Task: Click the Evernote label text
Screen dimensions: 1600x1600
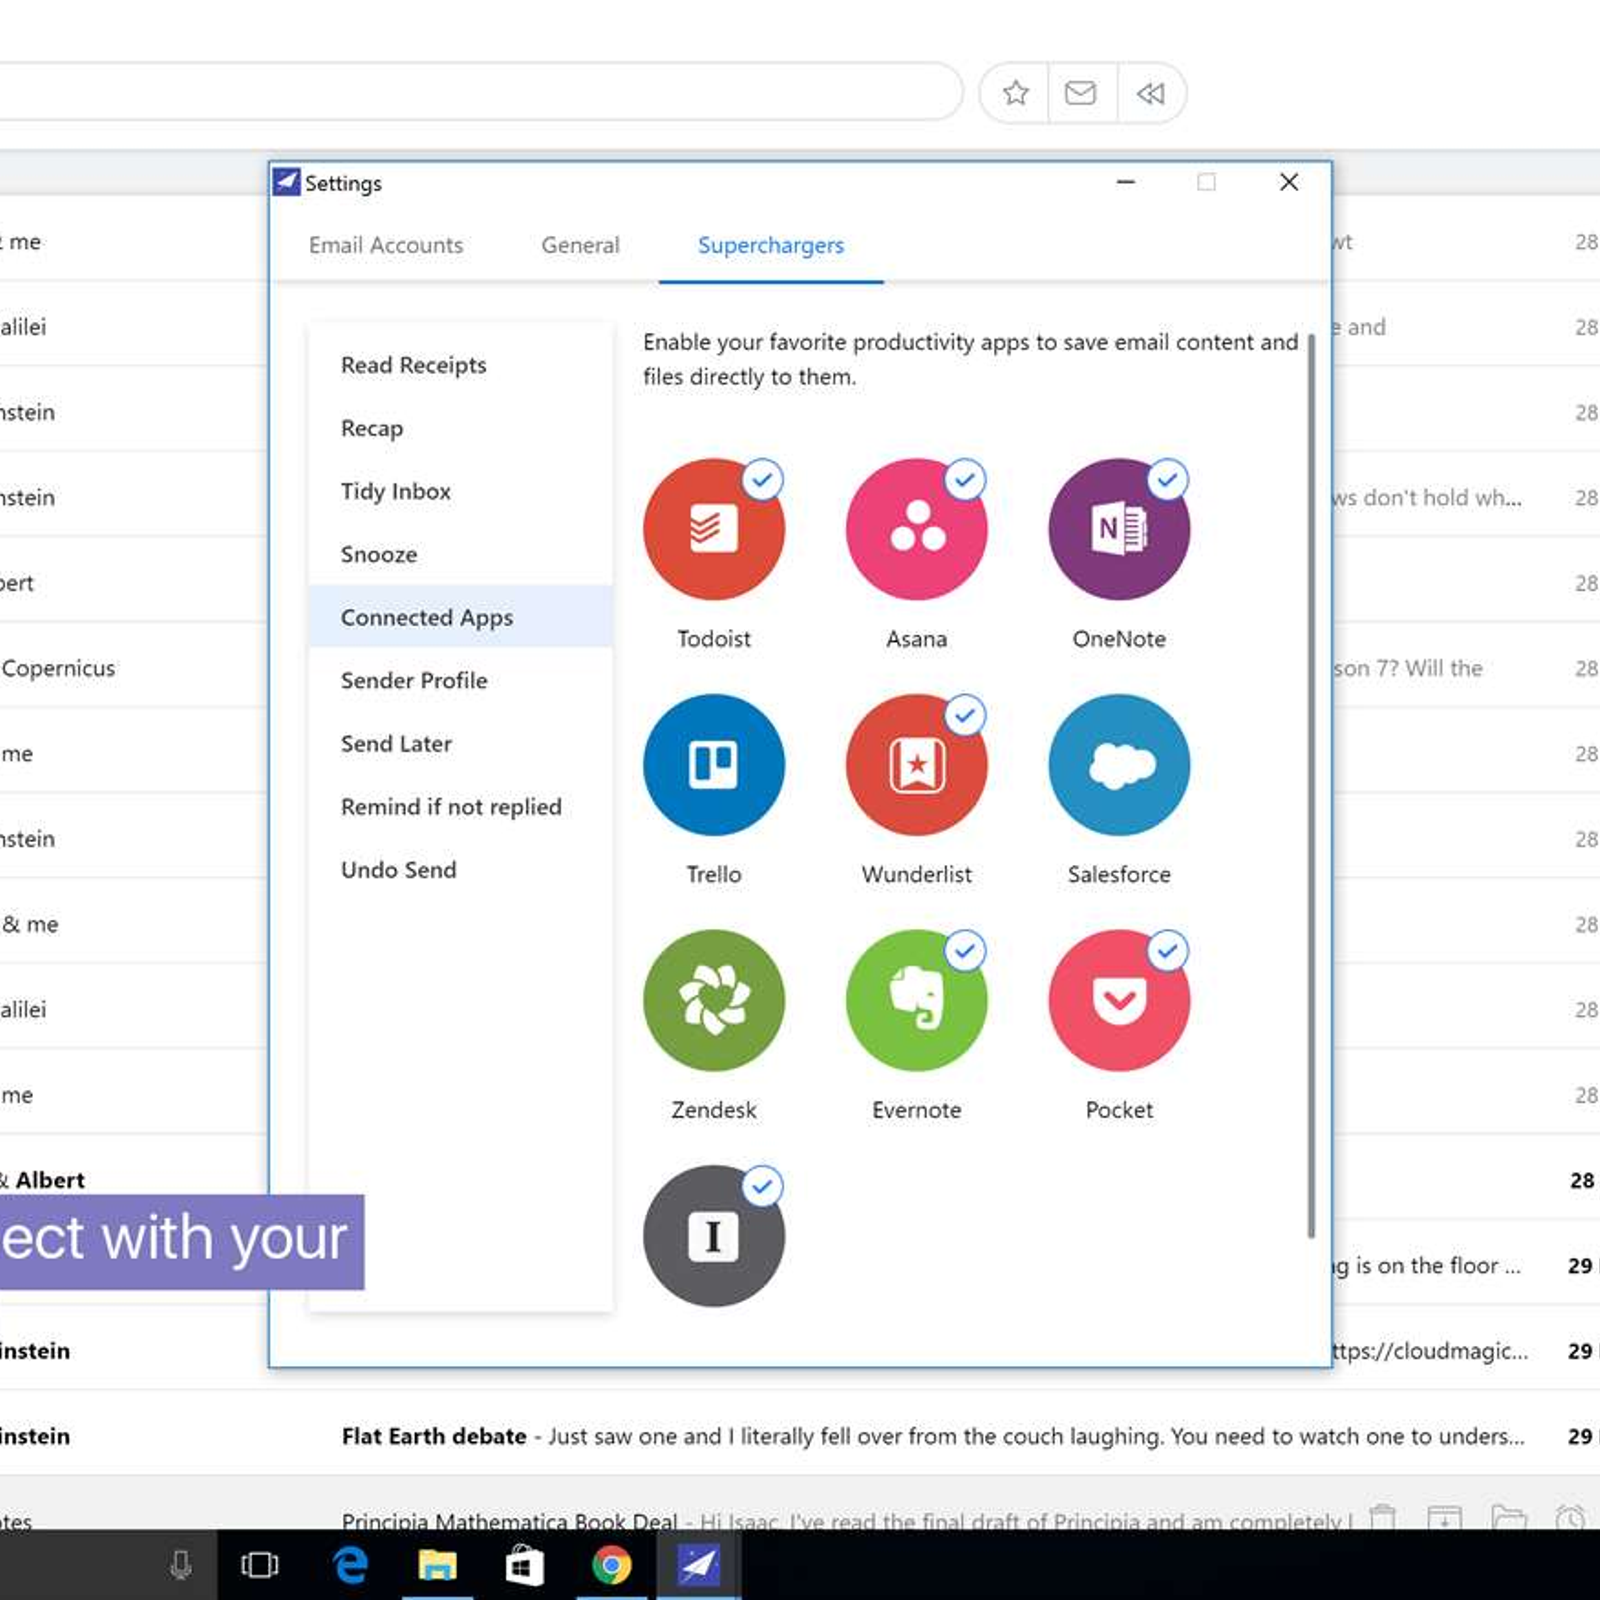Action: pyautogui.click(x=916, y=1109)
